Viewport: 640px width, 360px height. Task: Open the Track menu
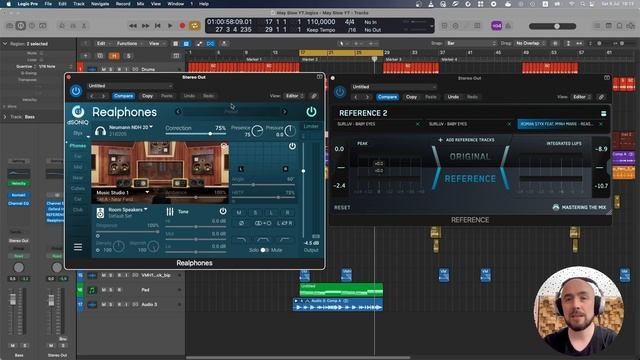click(79, 4)
